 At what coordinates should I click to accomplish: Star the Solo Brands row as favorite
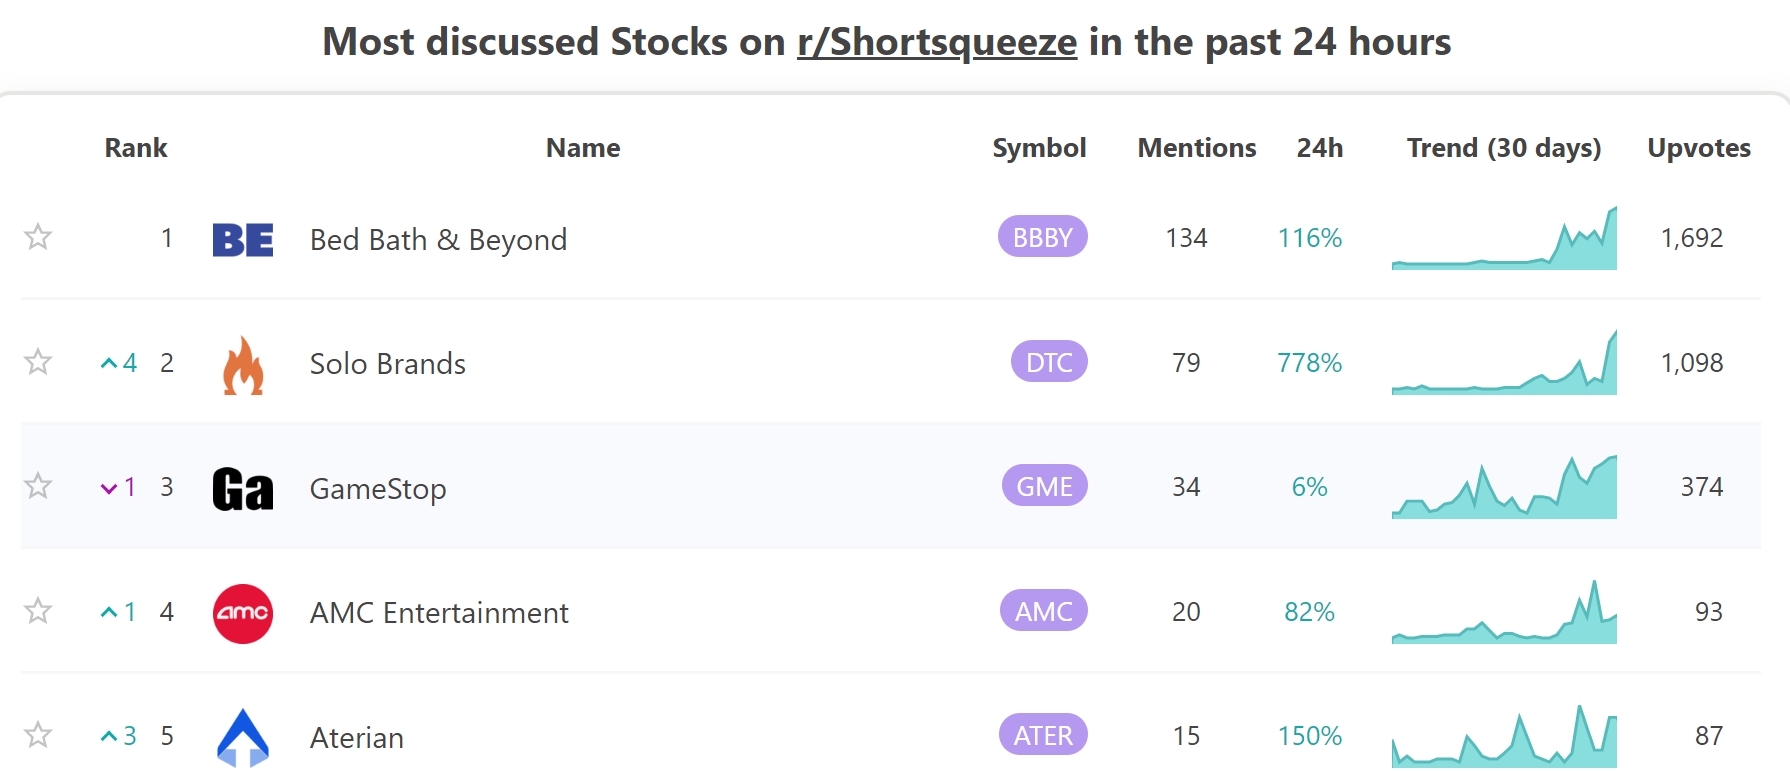tap(38, 362)
